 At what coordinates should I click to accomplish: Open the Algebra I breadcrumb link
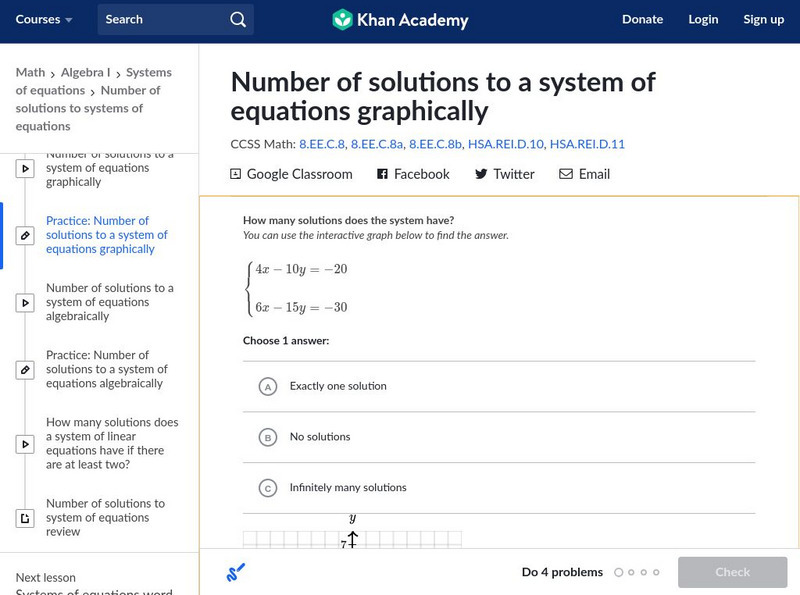tap(85, 72)
